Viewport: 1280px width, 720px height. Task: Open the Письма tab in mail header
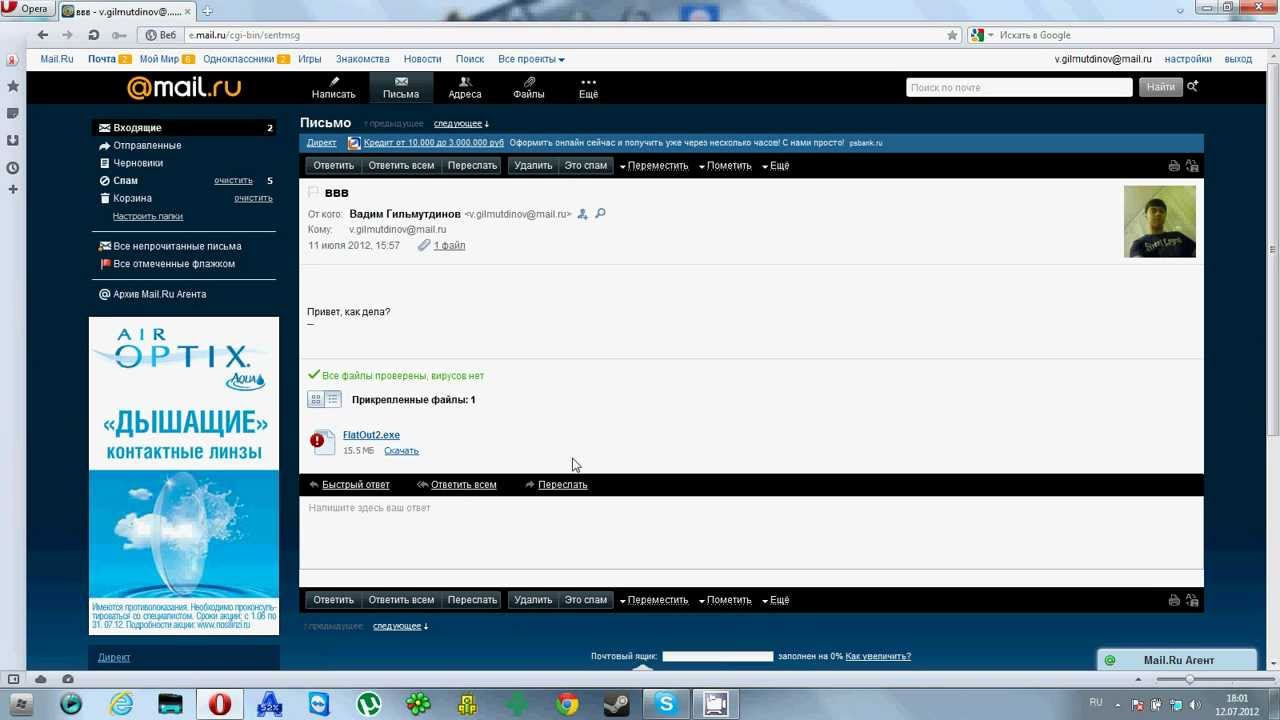coord(401,88)
